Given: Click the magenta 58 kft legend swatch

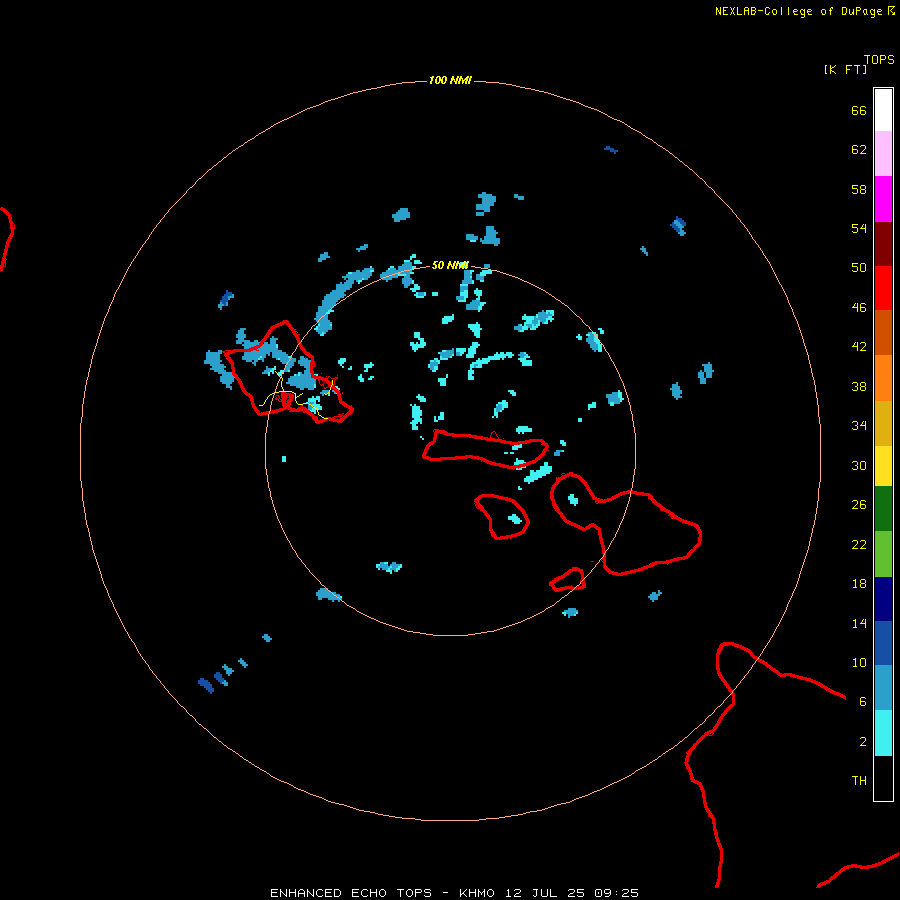Looking at the screenshot, I should [x=883, y=199].
